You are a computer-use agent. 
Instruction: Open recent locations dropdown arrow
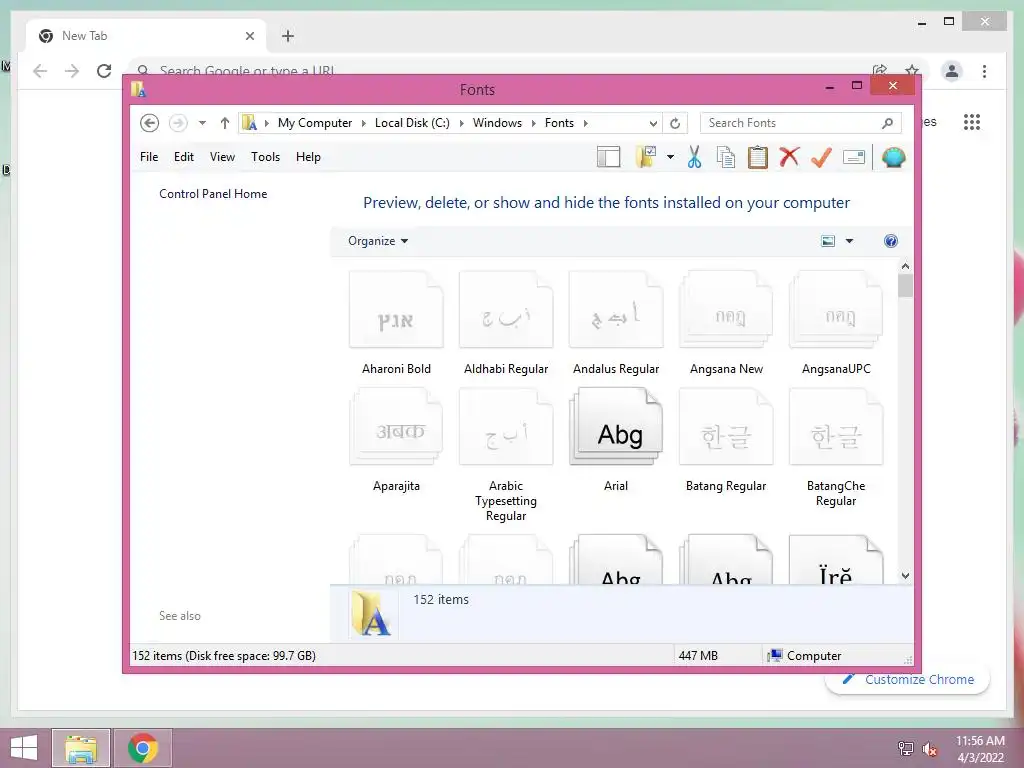tap(202, 123)
